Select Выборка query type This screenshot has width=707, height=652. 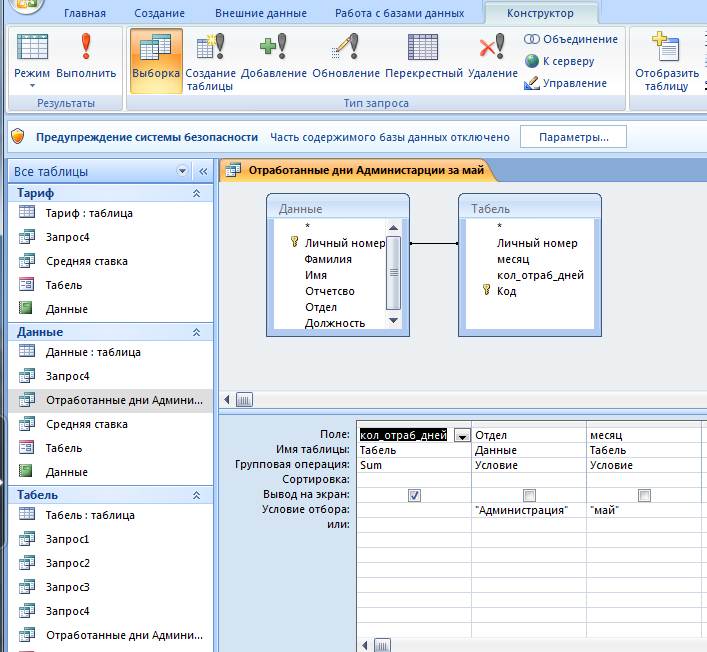pyautogui.click(x=156, y=61)
